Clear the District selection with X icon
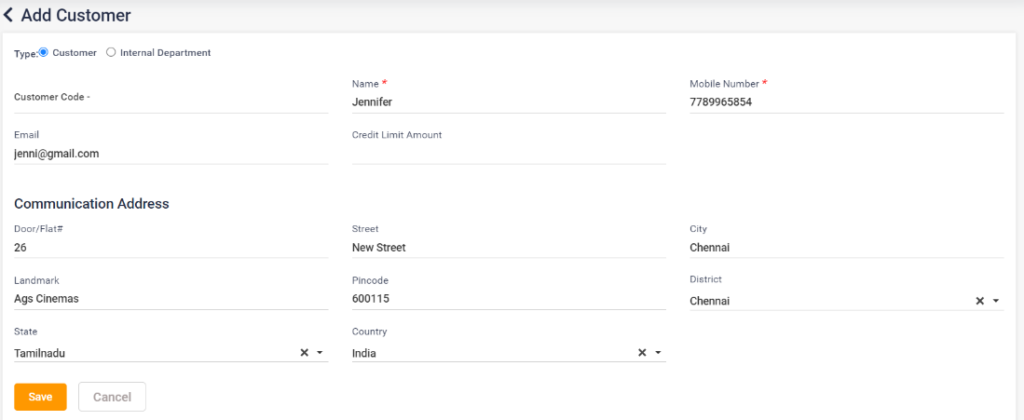1024x420 pixels. (x=980, y=301)
